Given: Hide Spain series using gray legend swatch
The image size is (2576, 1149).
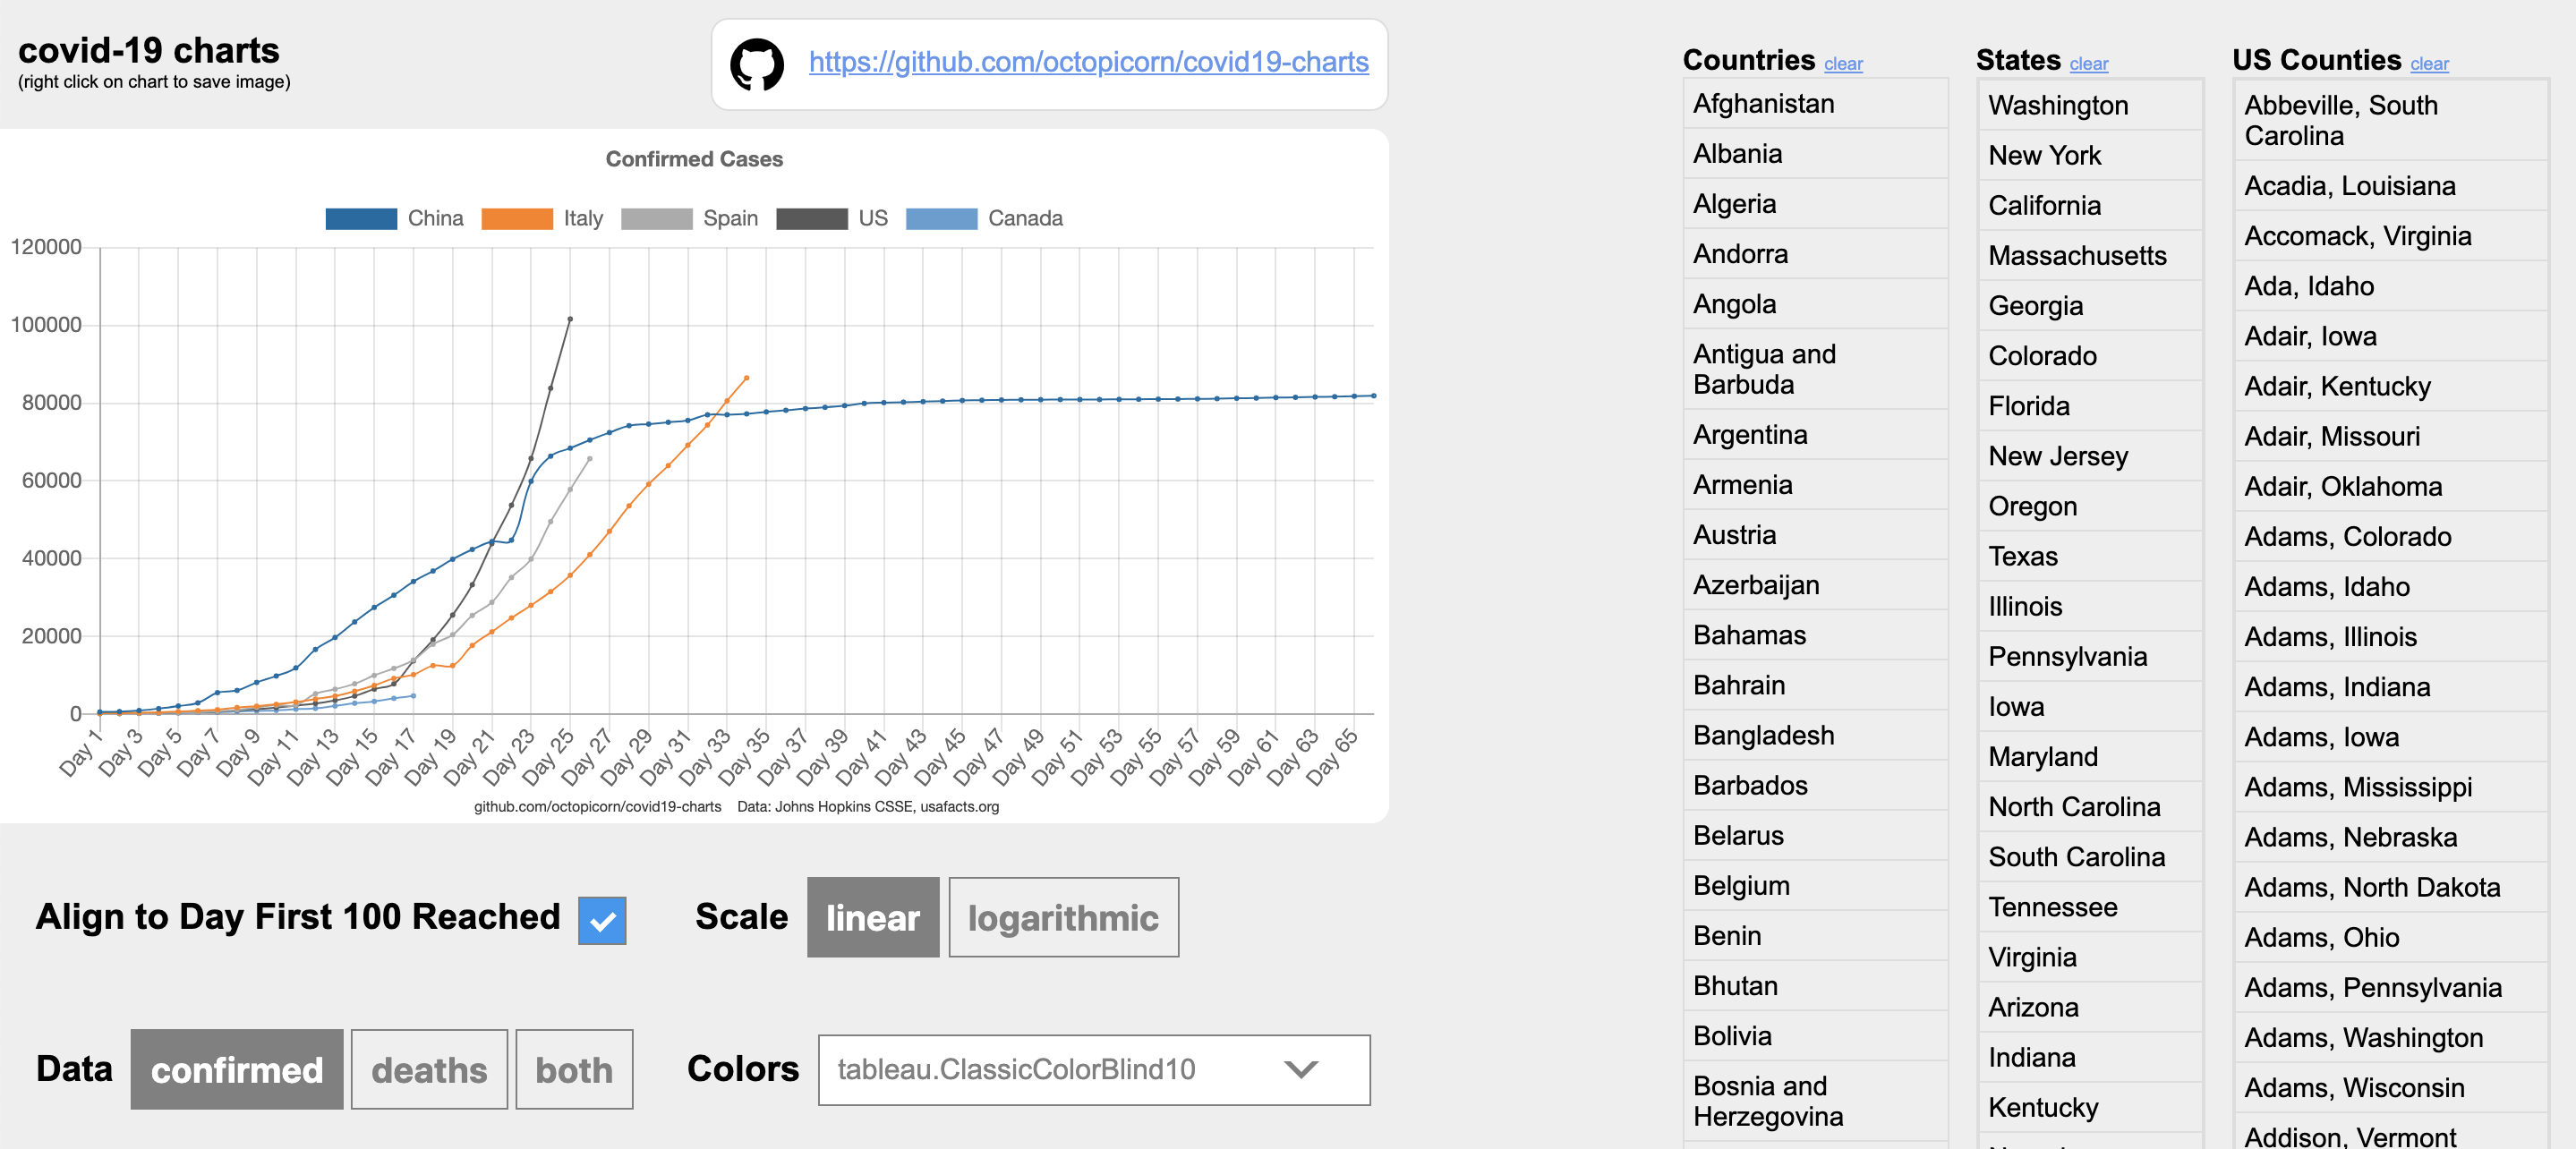Looking at the screenshot, I should (656, 218).
